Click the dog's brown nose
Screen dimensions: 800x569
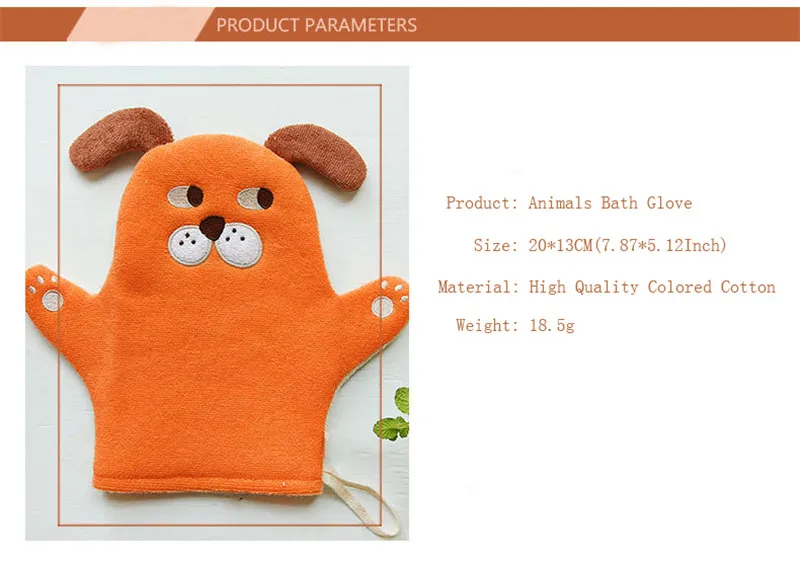(x=212, y=227)
